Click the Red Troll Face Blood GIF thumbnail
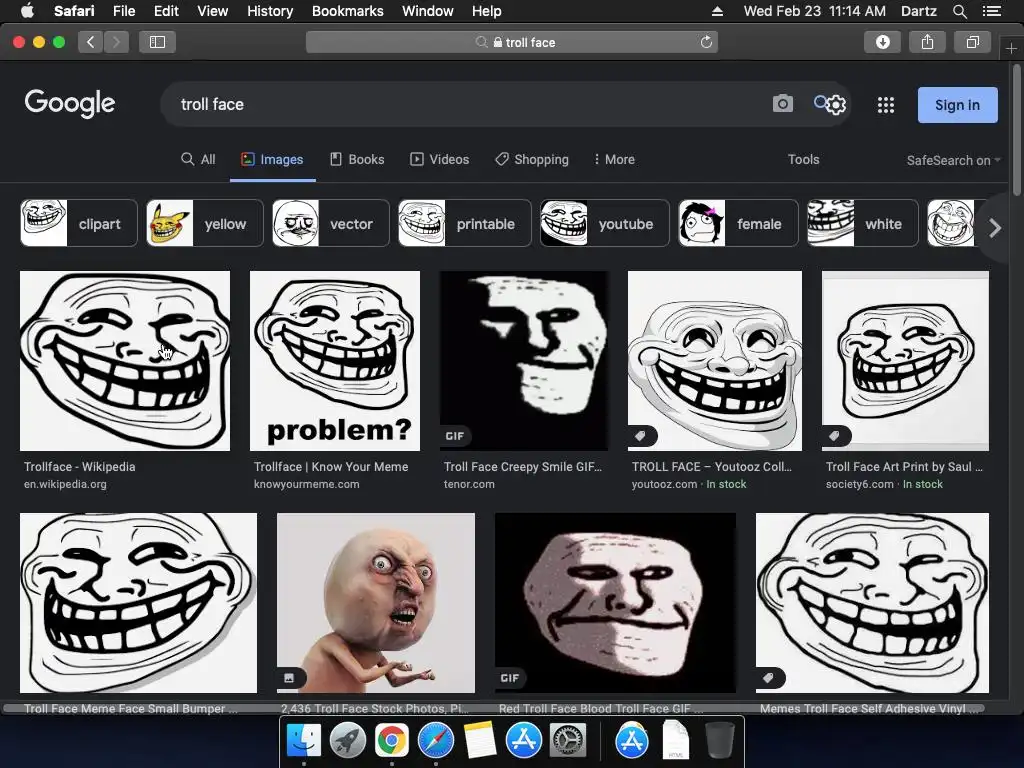The height and width of the screenshot is (768, 1024). [615, 603]
